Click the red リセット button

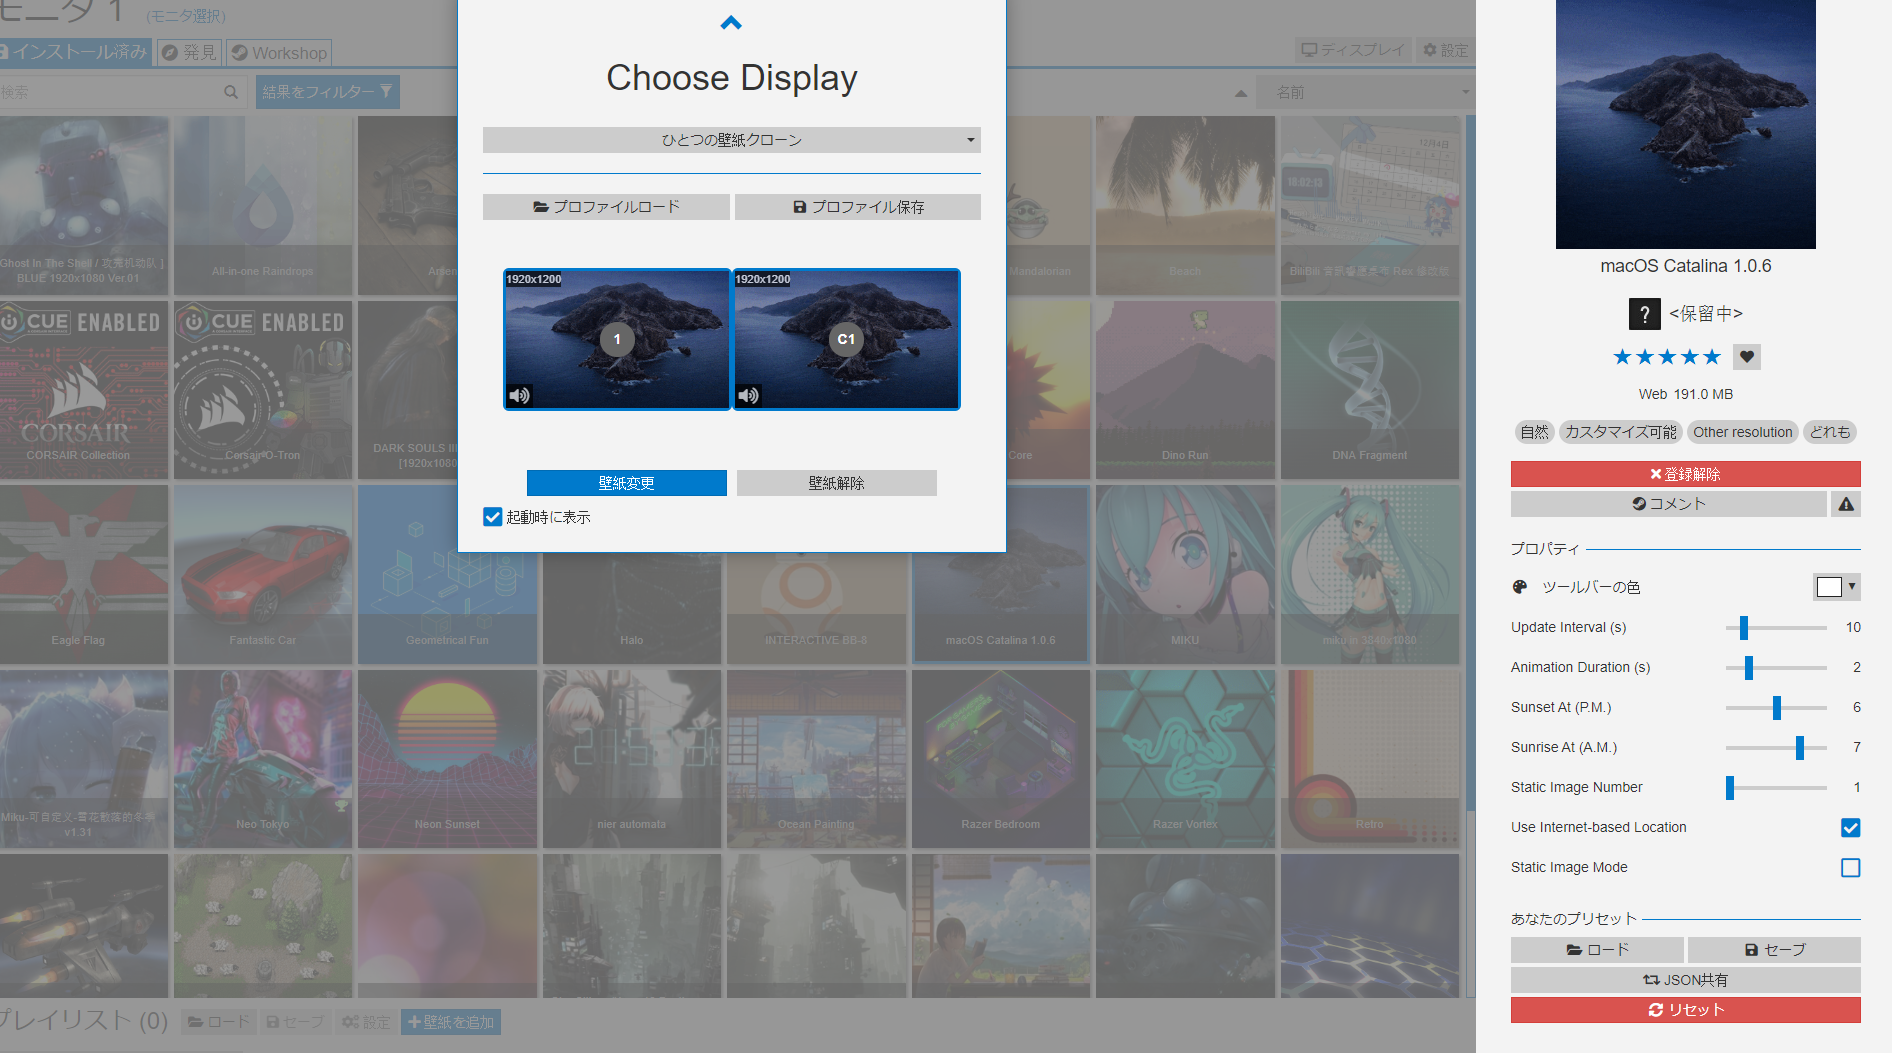(x=1685, y=1010)
